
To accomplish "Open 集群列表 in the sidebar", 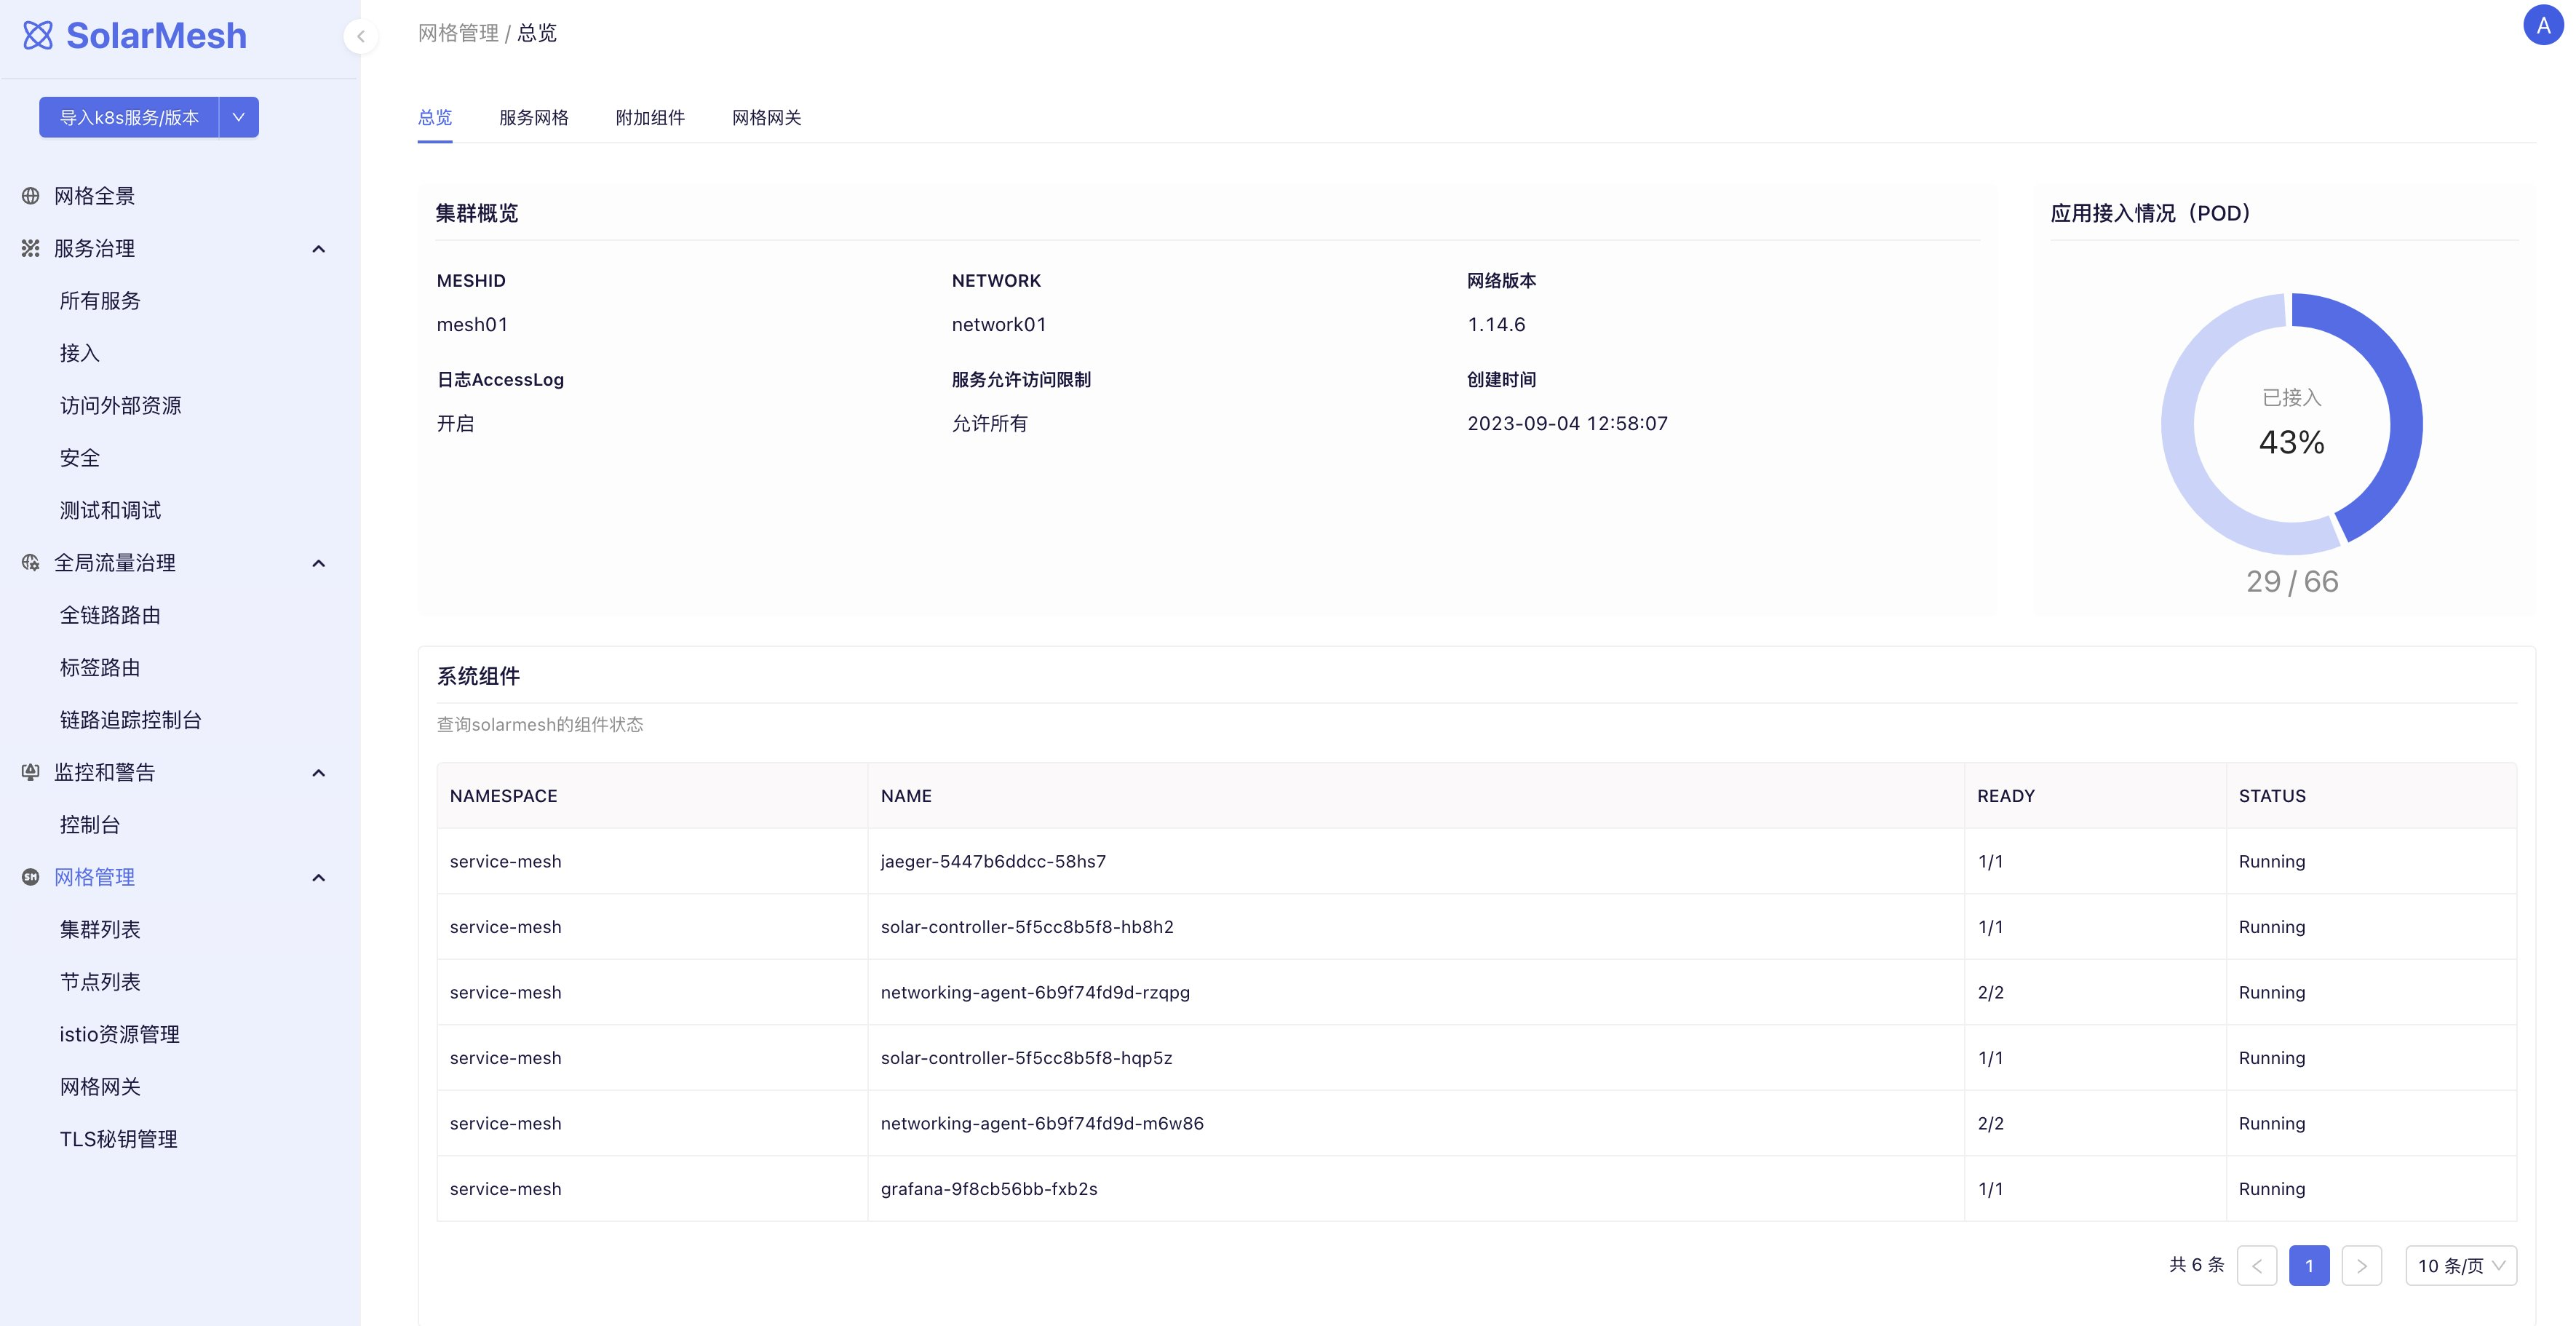I will click(100, 929).
